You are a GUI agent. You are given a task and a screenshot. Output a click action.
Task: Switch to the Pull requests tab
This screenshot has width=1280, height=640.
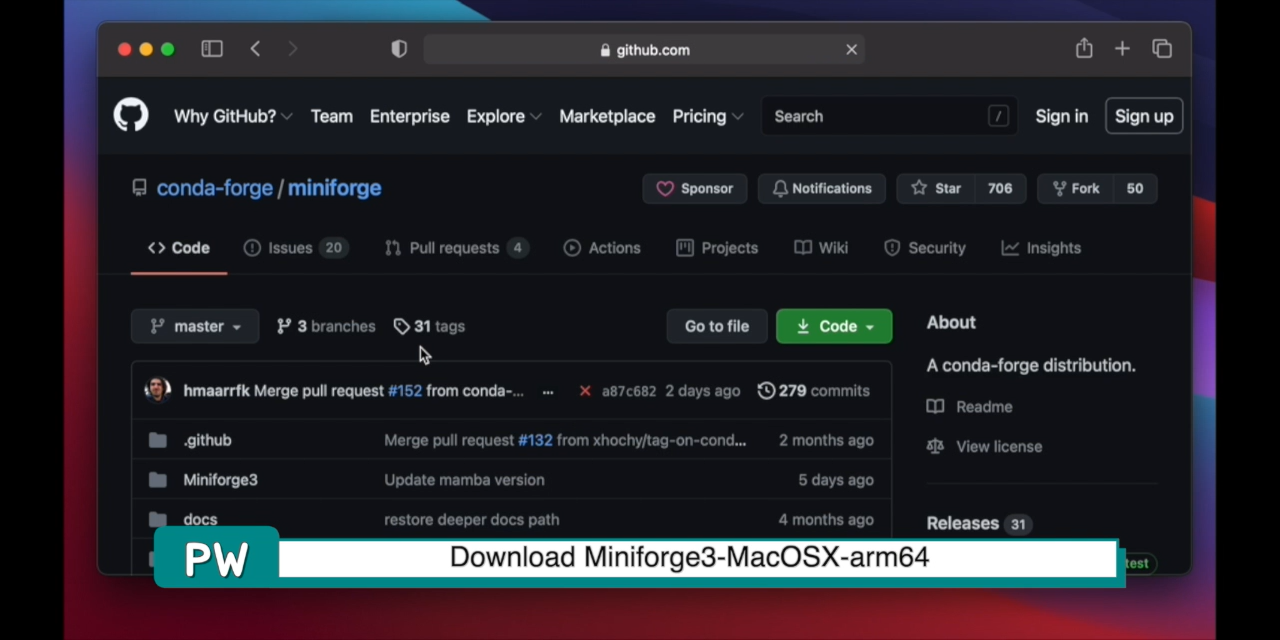(x=457, y=248)
